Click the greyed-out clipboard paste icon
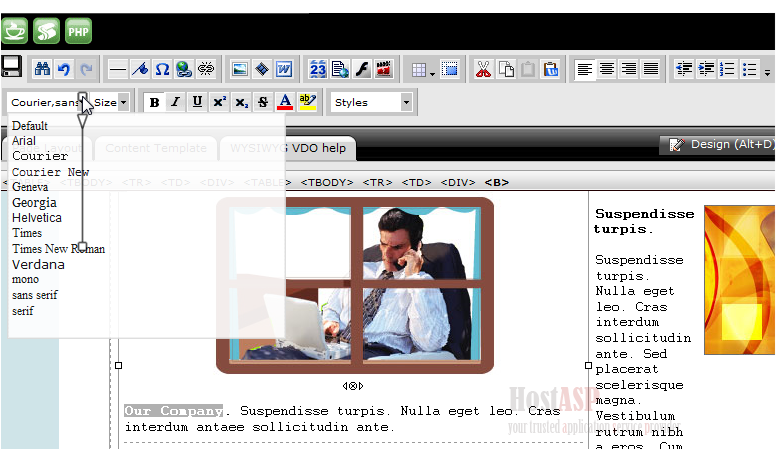This screenshot has height=450, width=776. click(x=528, y=69)
